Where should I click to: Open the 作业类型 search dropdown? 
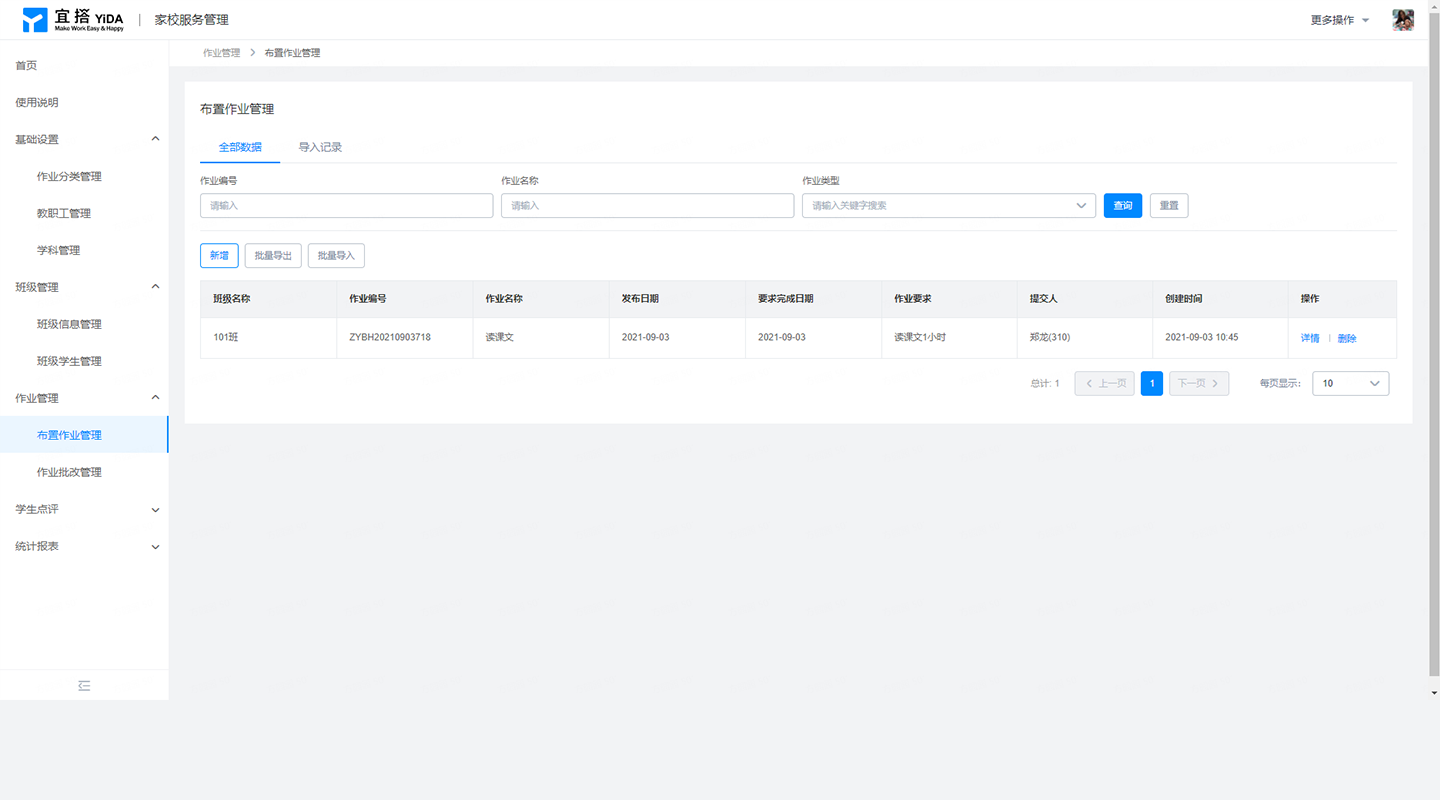click(x=948, y=206)
